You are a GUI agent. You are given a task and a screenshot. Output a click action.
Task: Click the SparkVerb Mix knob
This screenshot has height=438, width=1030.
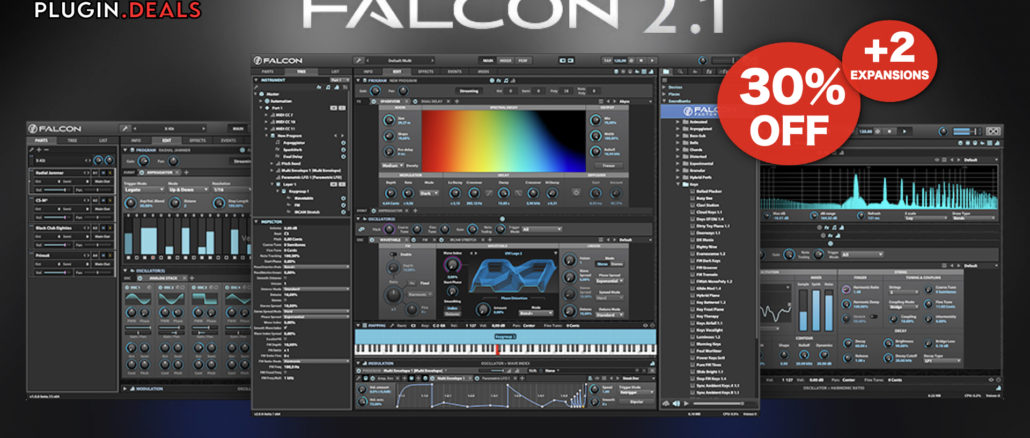pyautogui.click(x=594, y=121)
